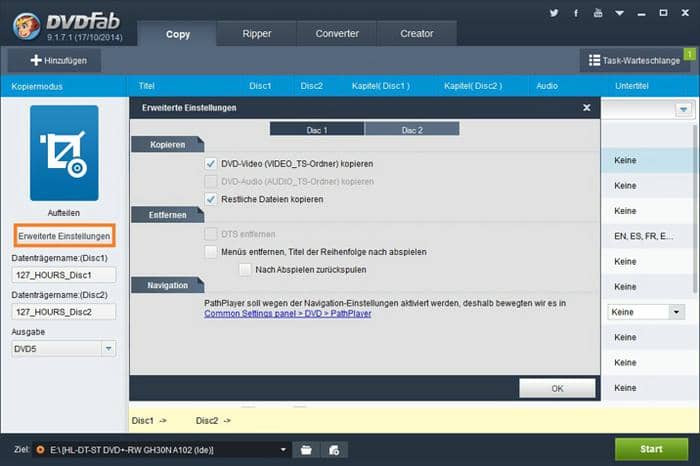Switch to the Converter tab
The height and width of the screenshot is (466, 700).
pyautogui.click(x=337, y=33)
